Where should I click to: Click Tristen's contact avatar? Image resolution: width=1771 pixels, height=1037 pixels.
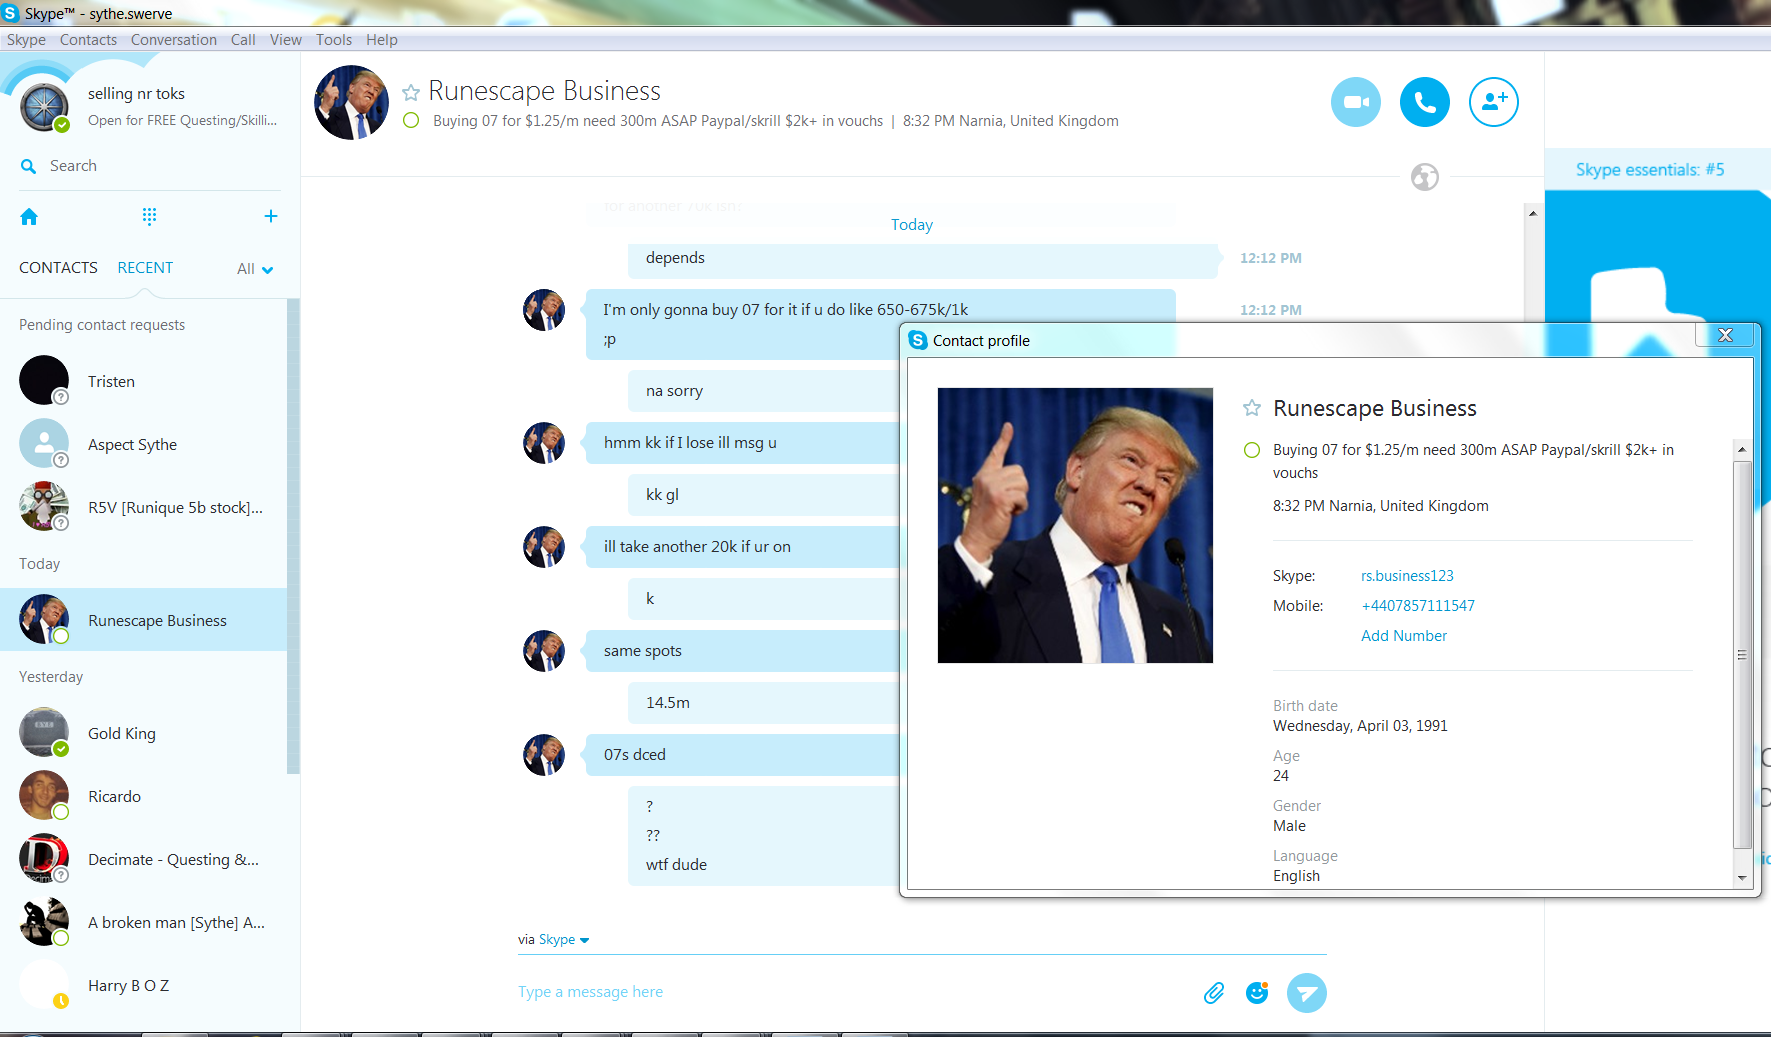[44, 381]
